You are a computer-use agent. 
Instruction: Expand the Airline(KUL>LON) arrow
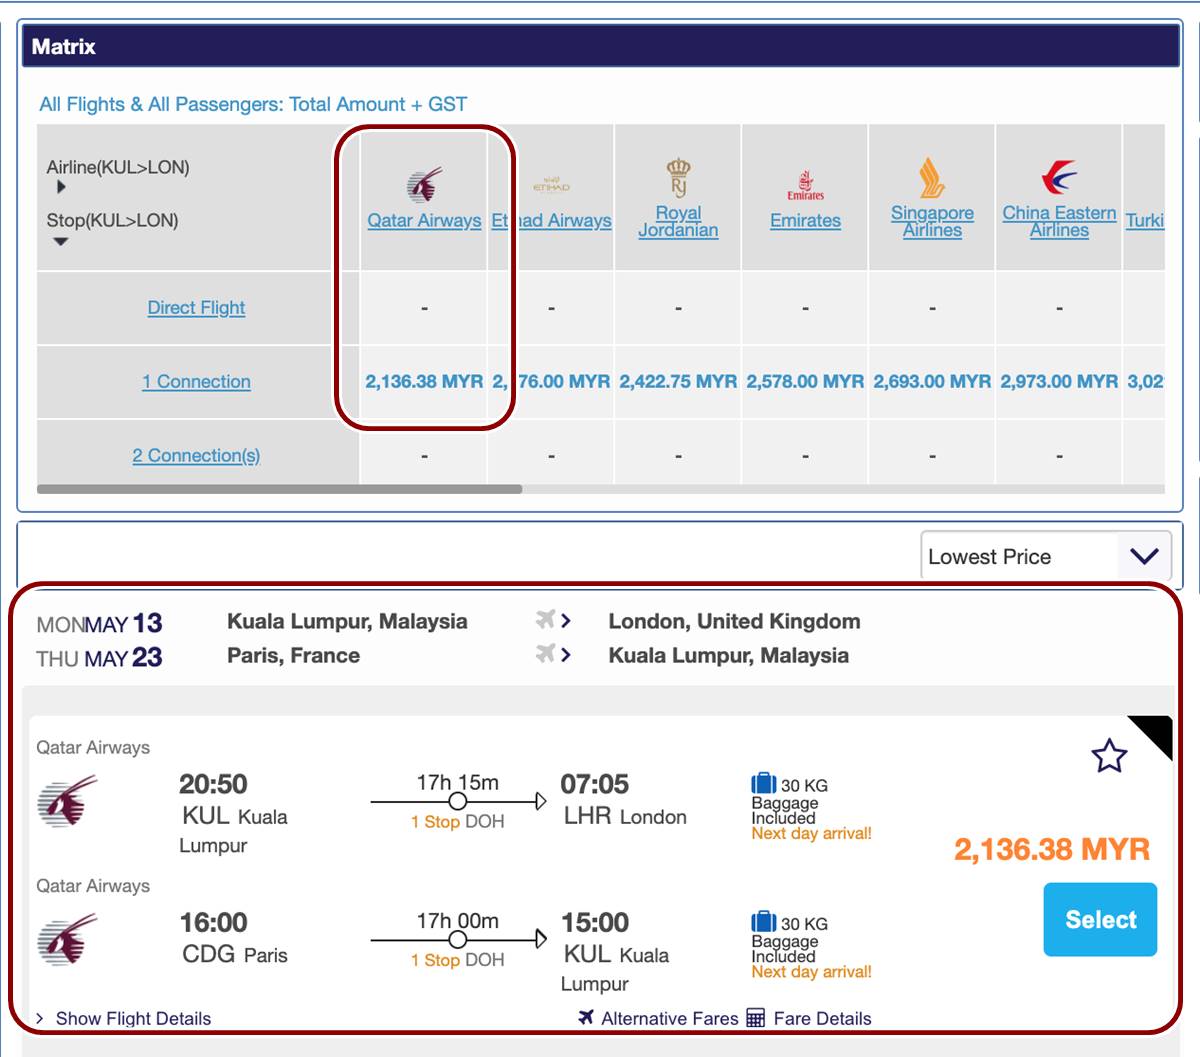point(61,187)
